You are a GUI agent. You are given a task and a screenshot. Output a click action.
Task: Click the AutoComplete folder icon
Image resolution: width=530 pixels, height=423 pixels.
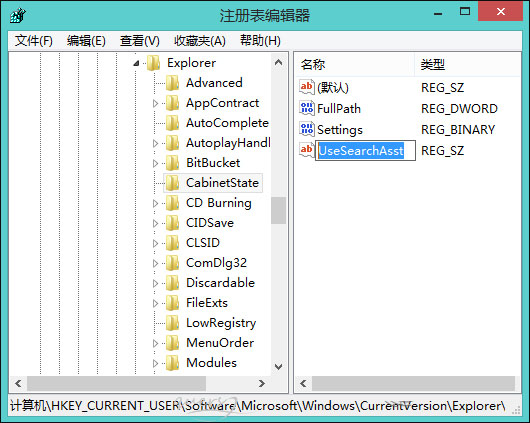(172, 123)
